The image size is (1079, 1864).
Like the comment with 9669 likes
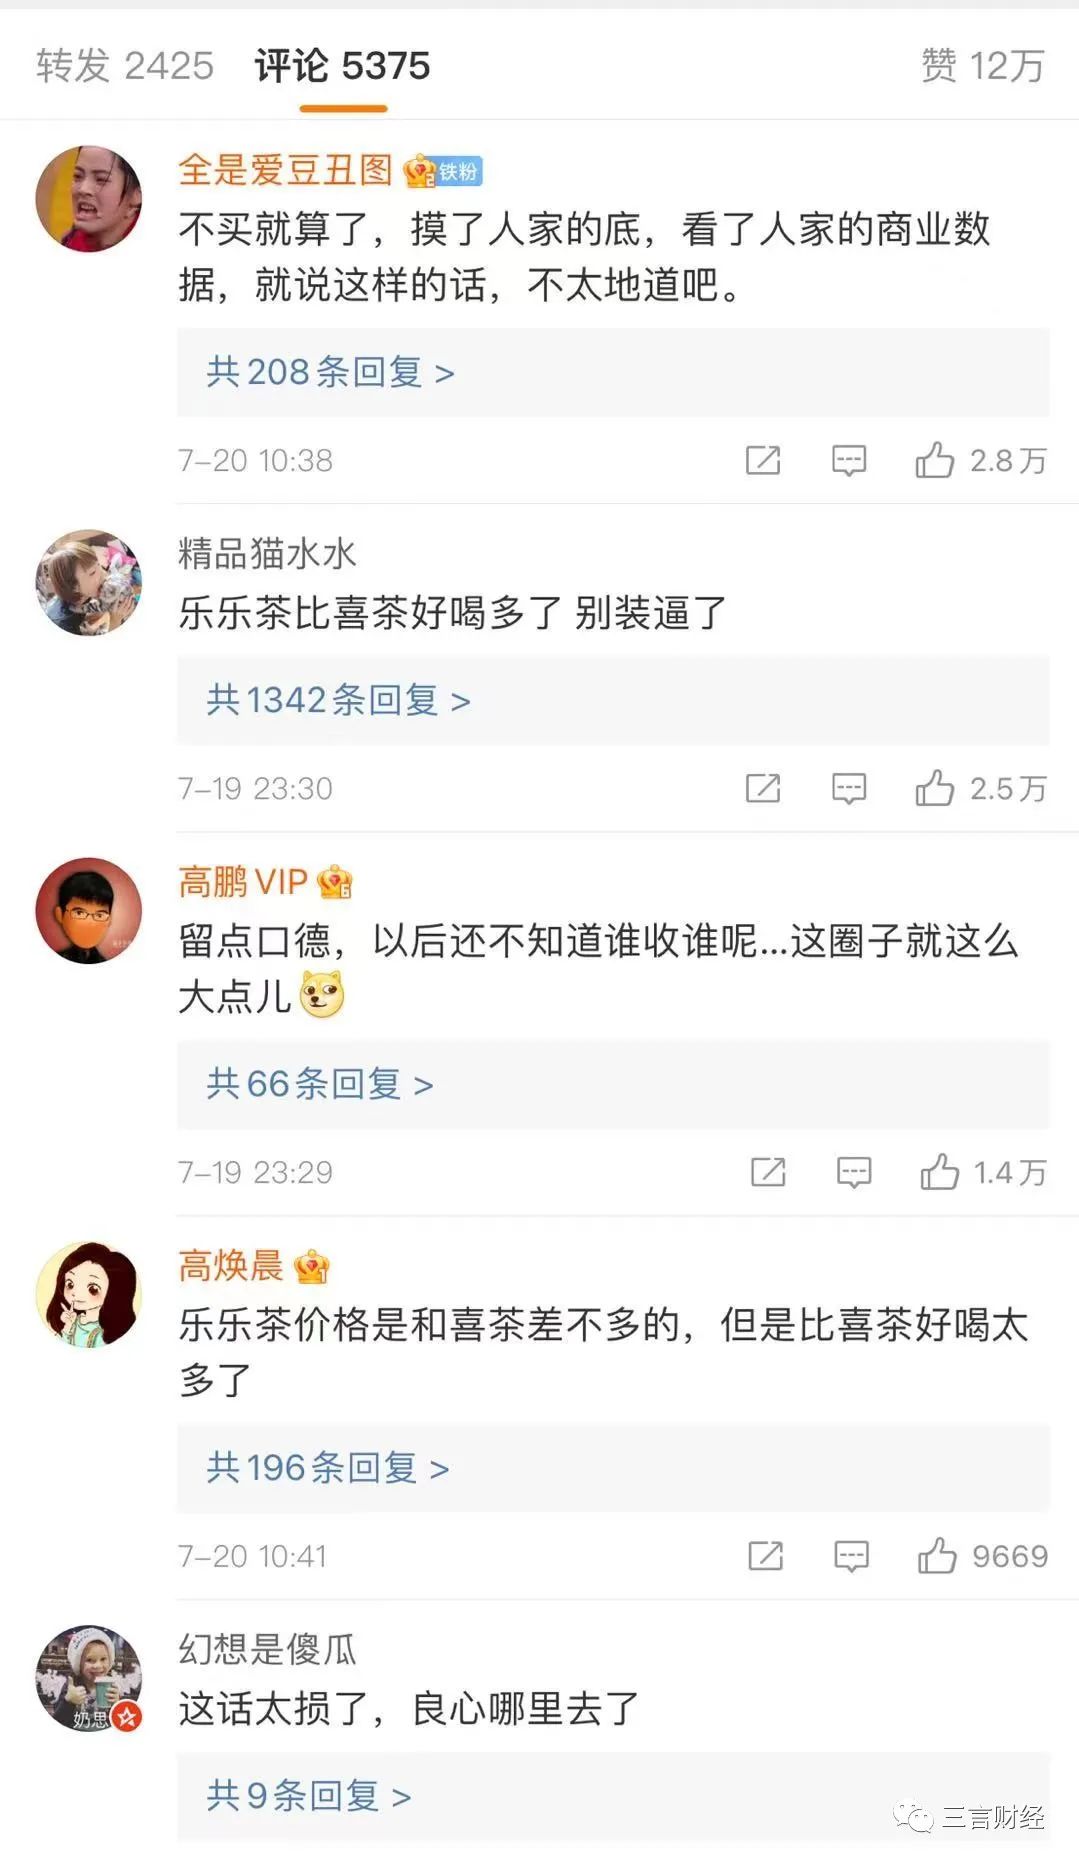tap(937, 1556)
